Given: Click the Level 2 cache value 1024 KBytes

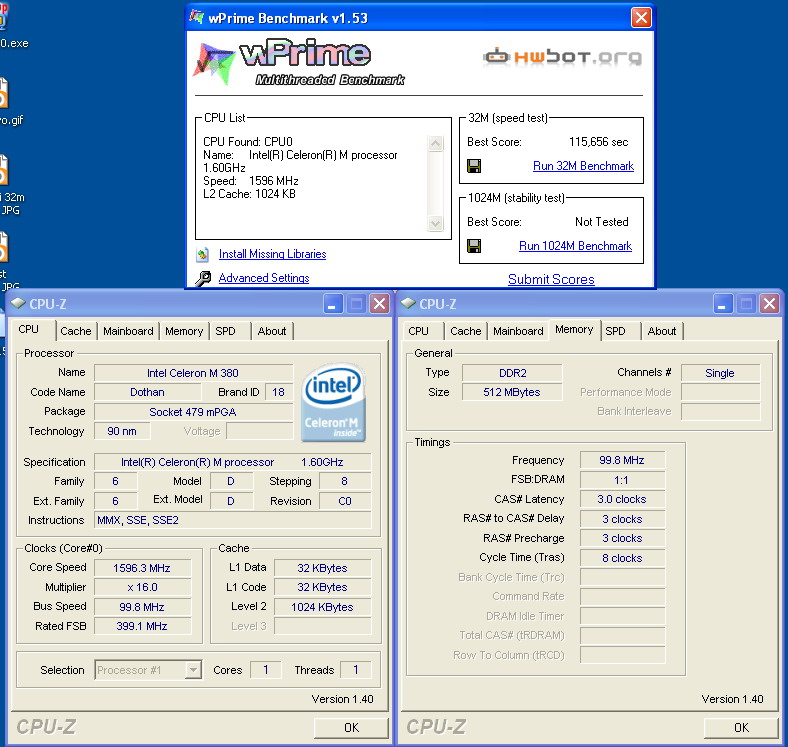Looking at the screenshot, I should (x=322, y=607).
